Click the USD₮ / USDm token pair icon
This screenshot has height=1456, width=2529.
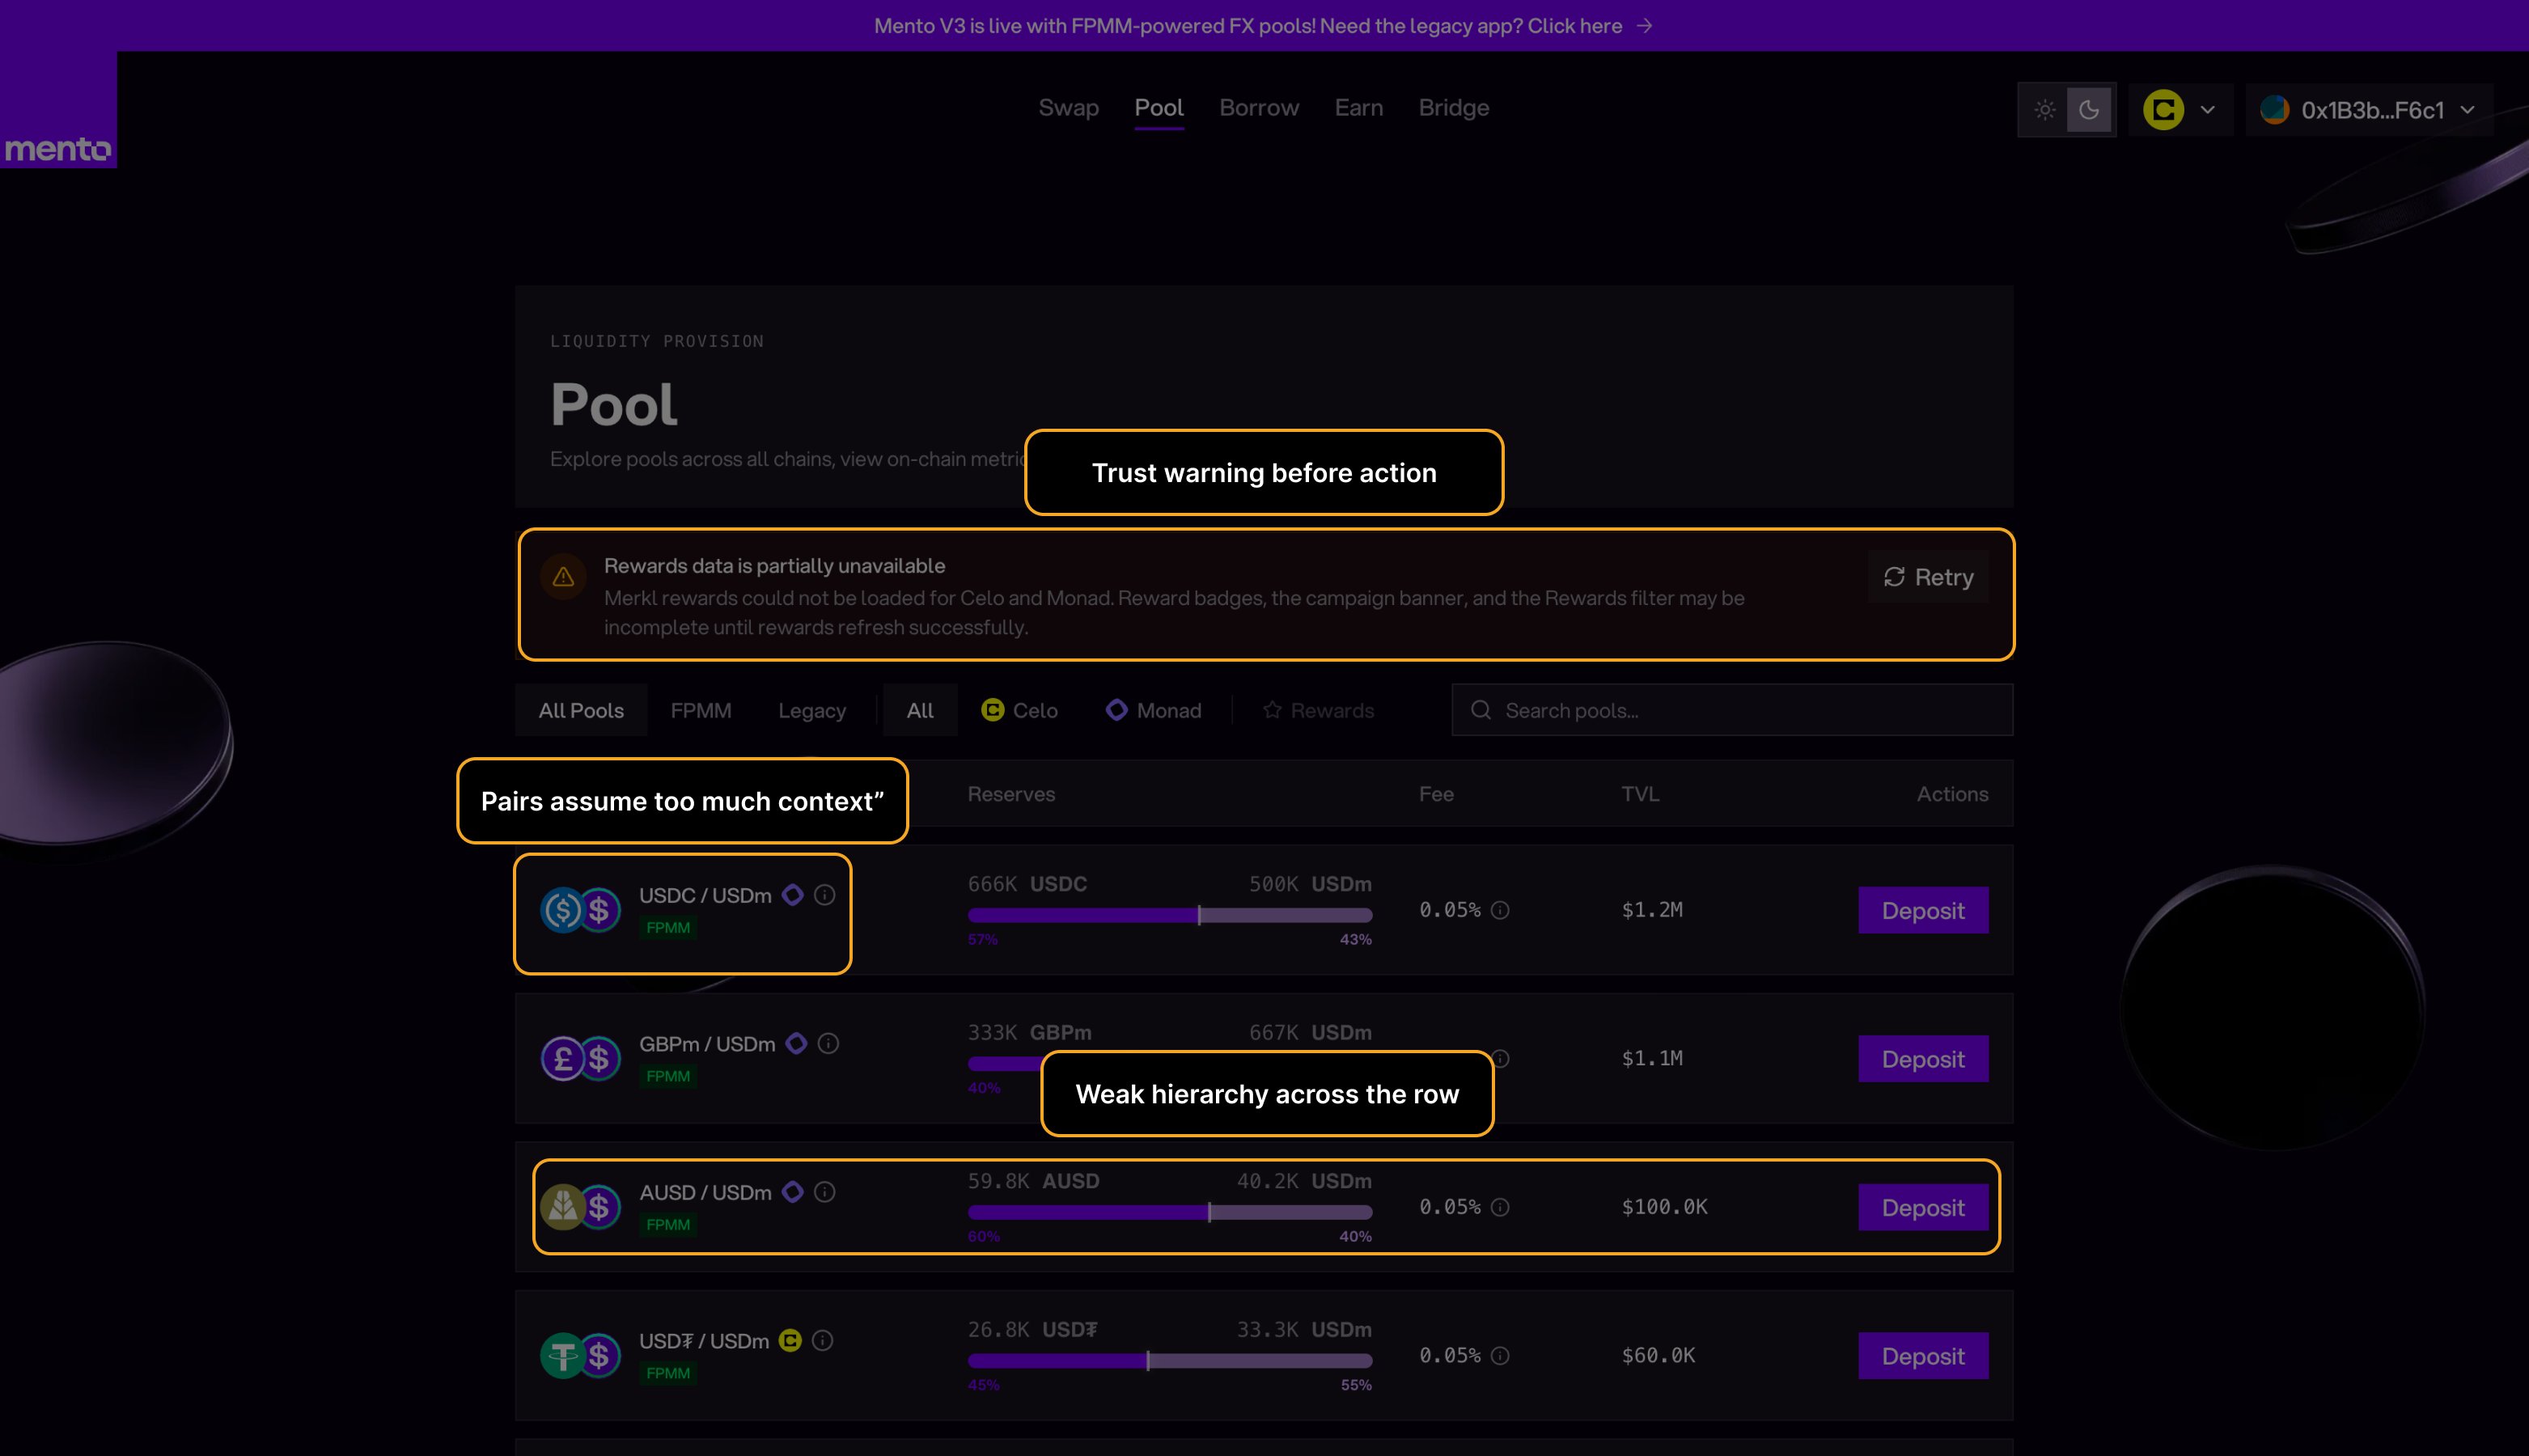(x=580, y=1356)
